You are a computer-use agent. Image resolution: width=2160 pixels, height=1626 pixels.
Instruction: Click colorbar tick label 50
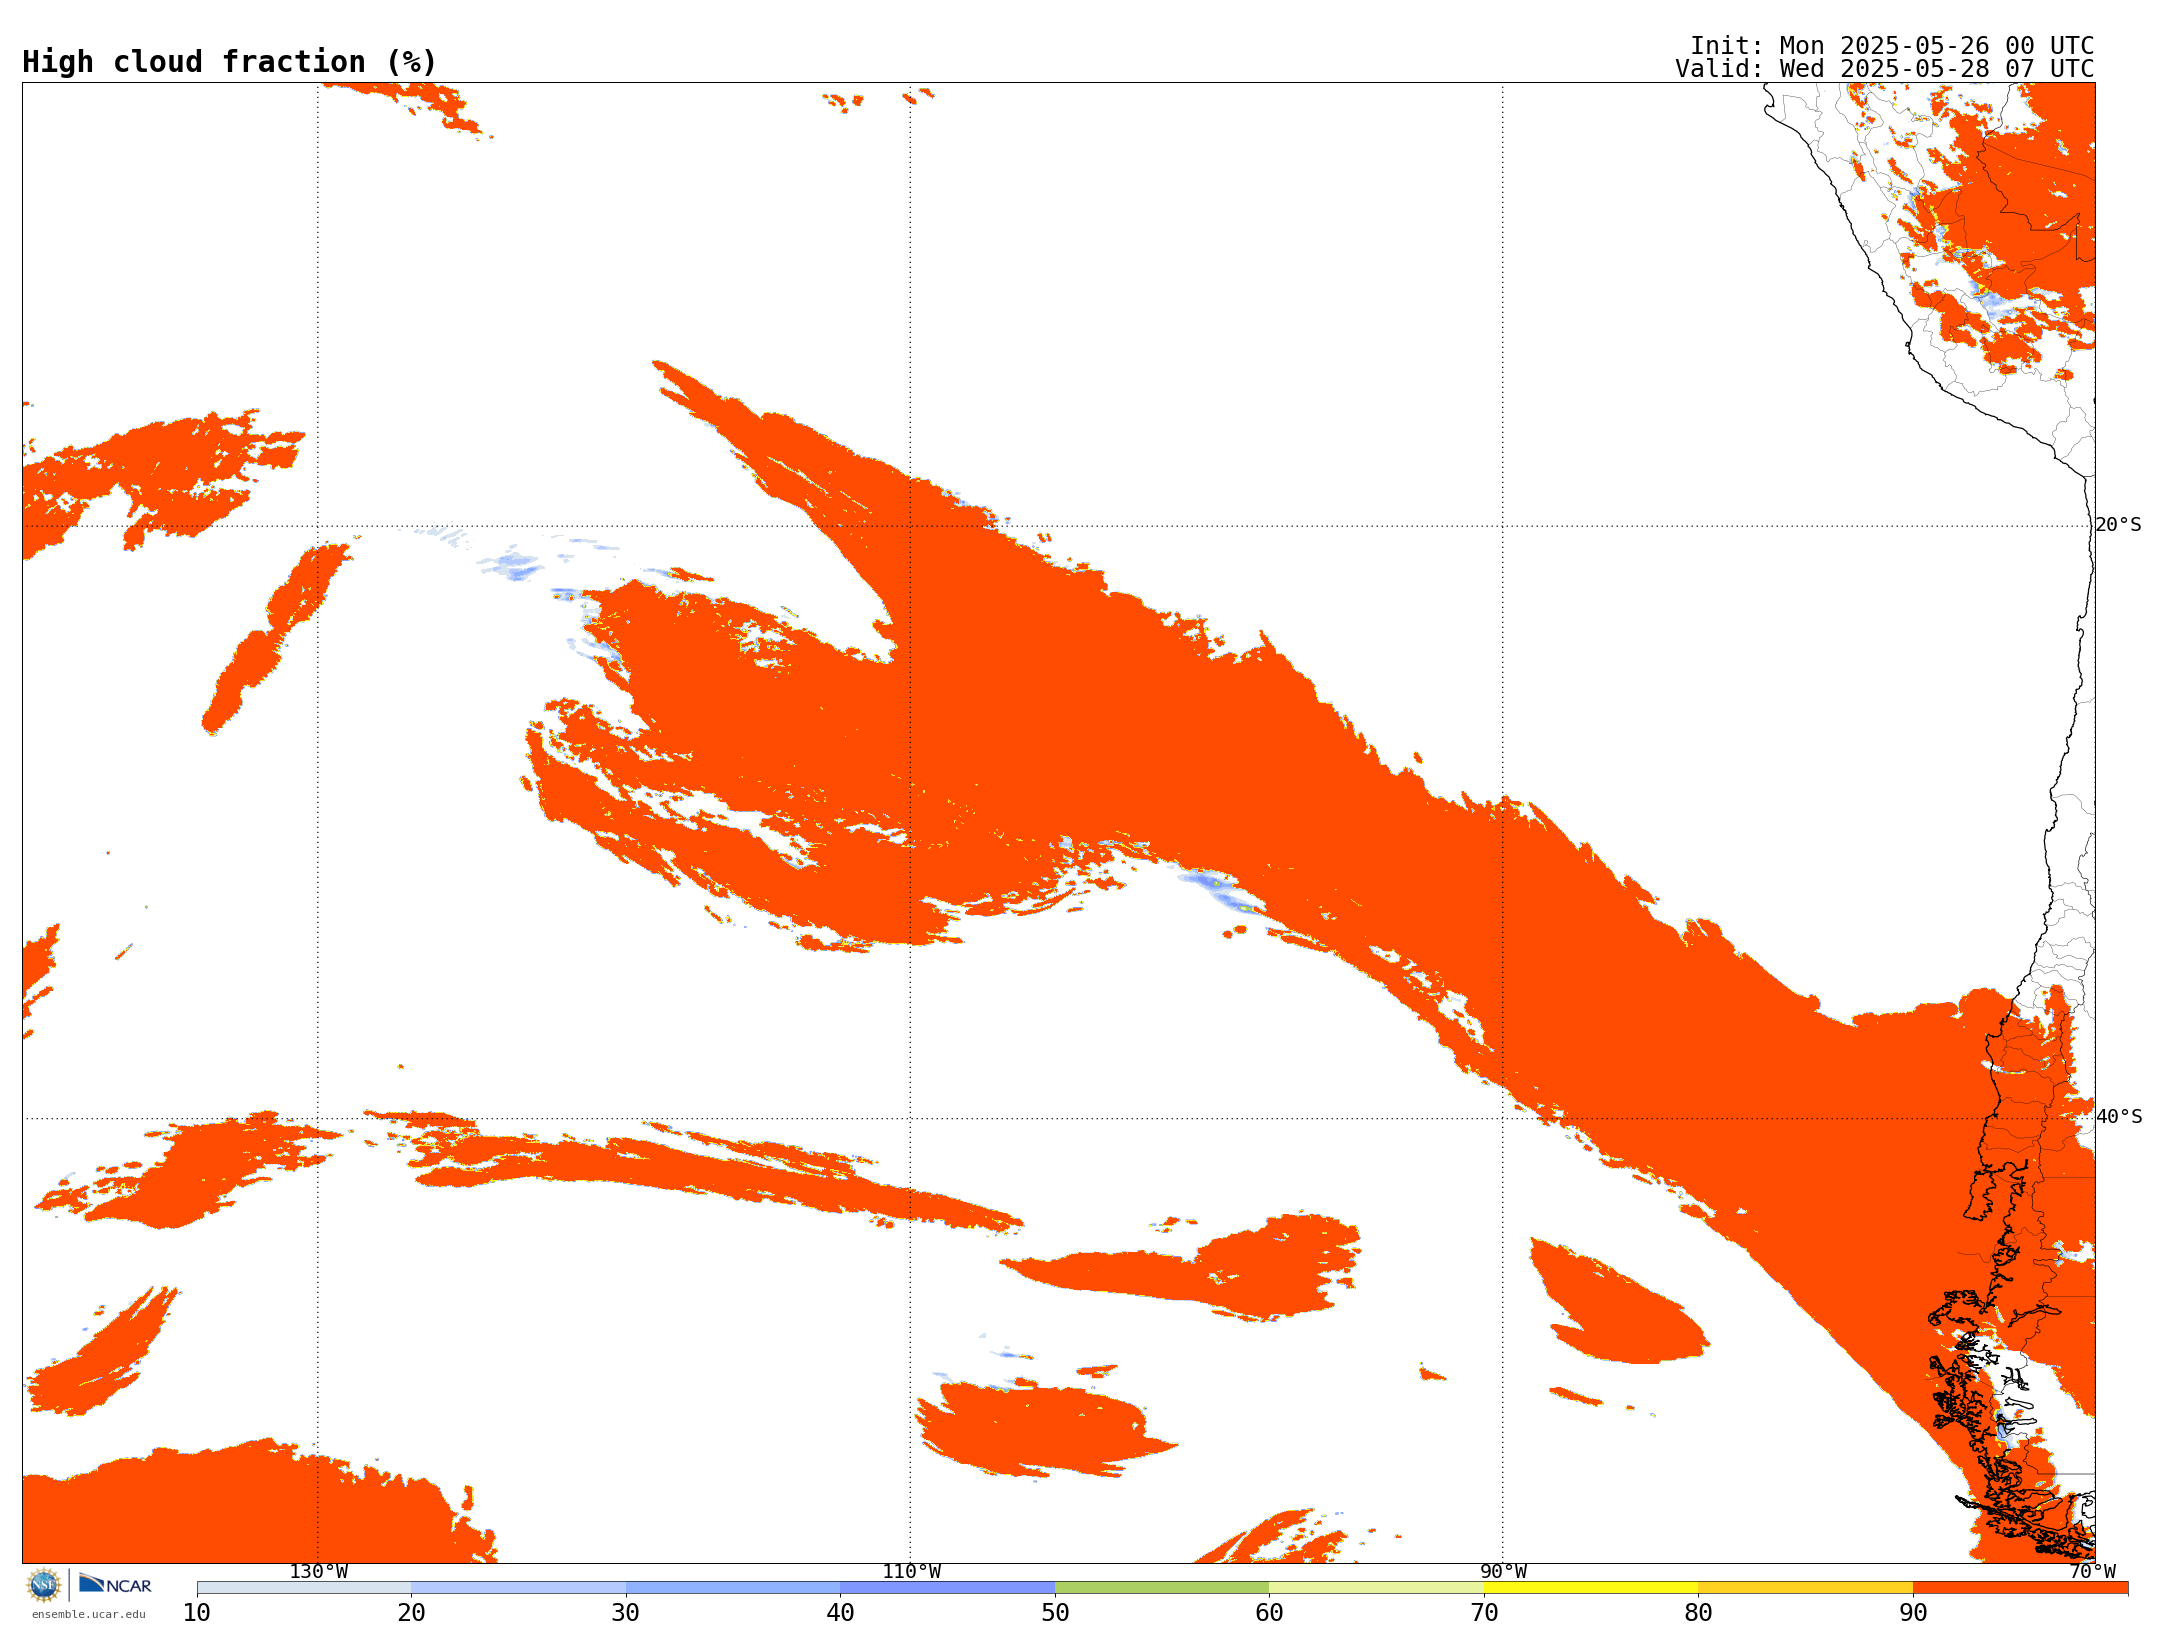coord(1055,1613)
